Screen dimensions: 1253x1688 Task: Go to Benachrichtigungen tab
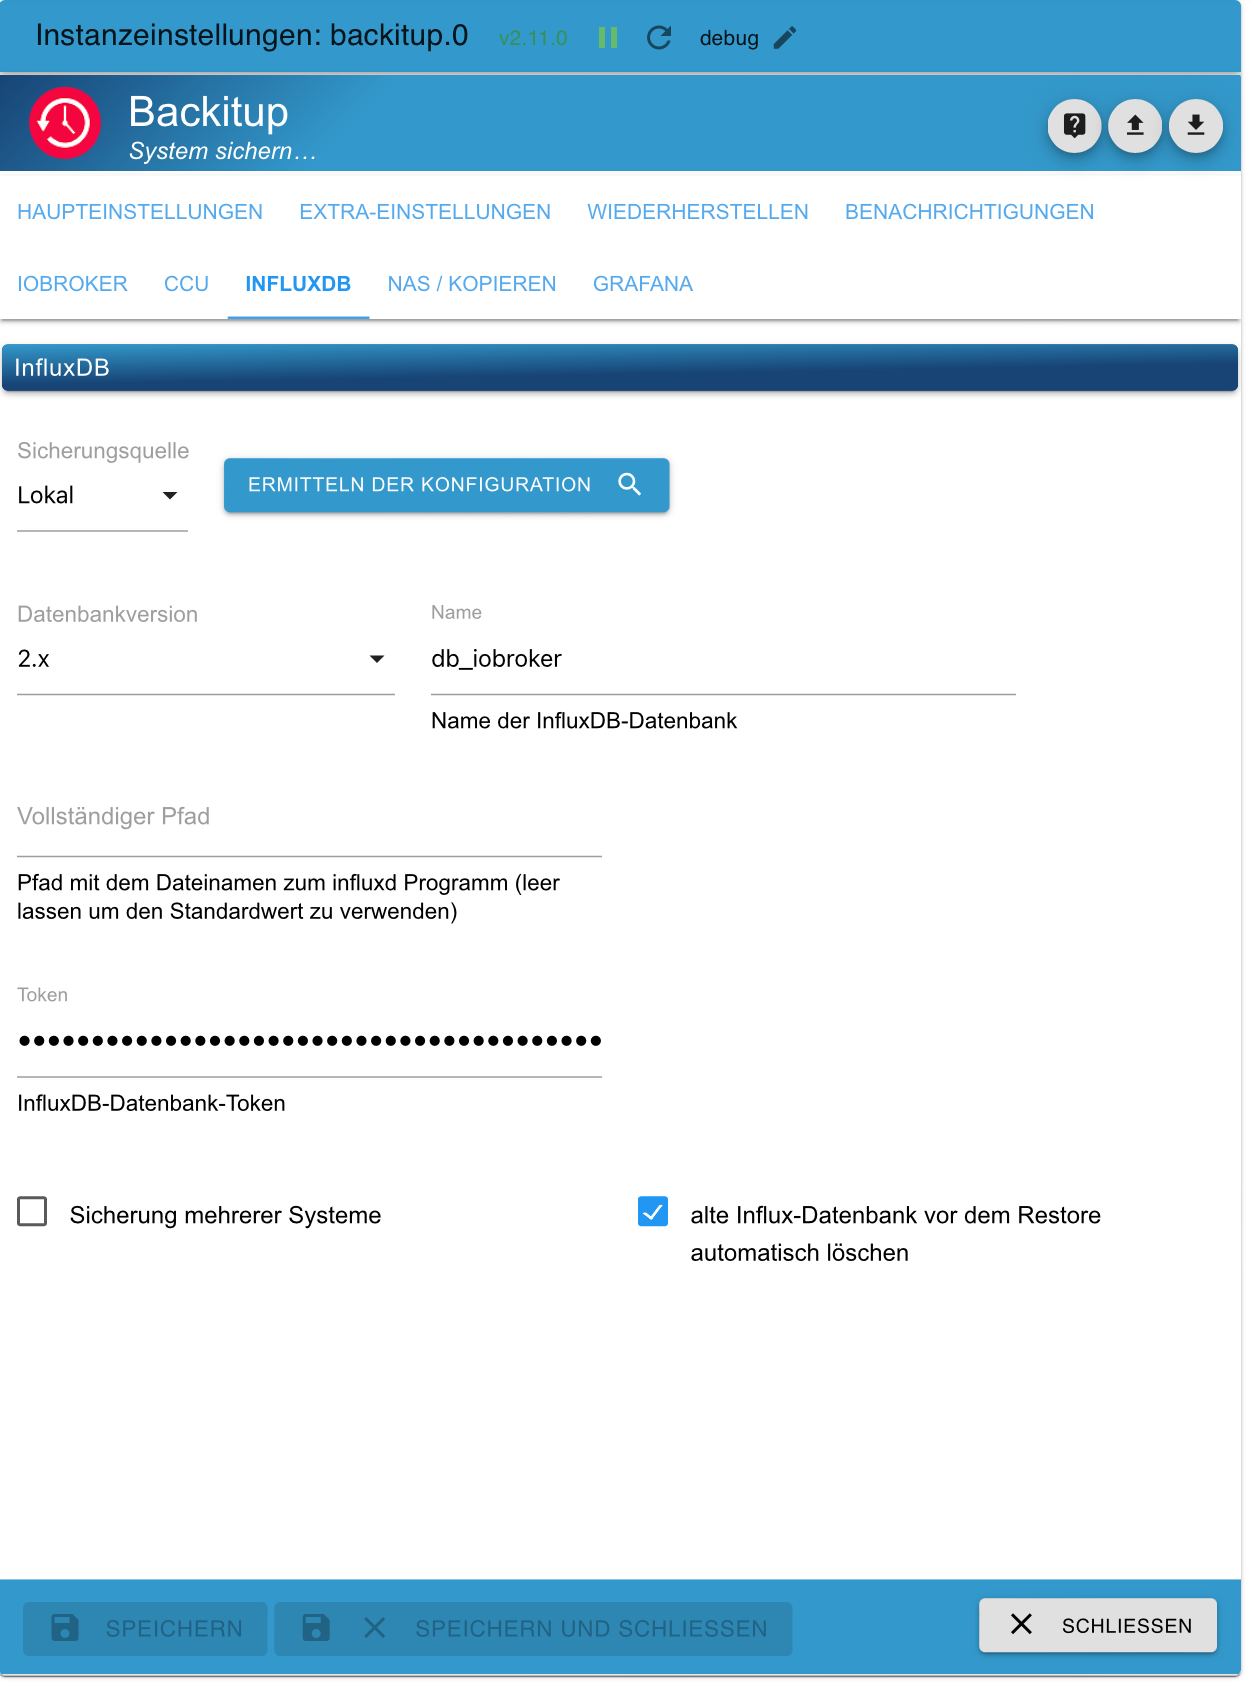(970, 212)
